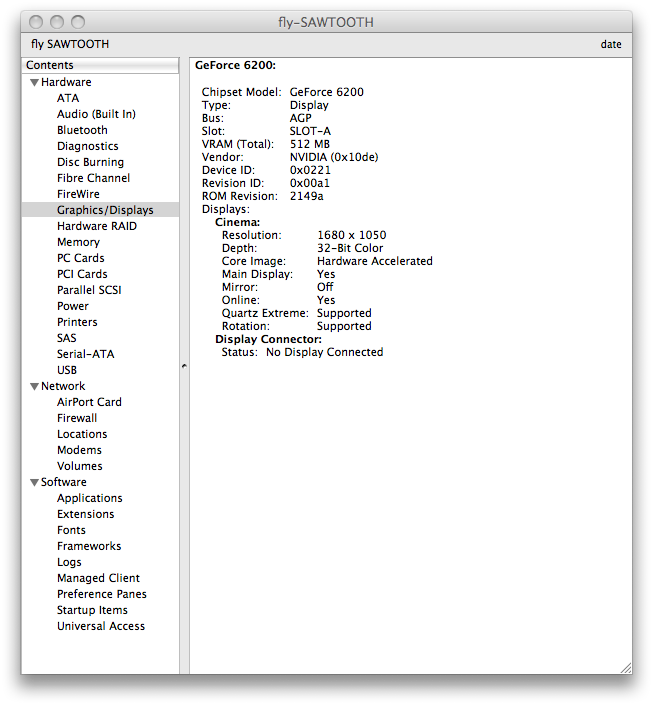Click vendor value NVIDIA (0x10de)
This screenshot has height=705, width=653.
[334, 157]
